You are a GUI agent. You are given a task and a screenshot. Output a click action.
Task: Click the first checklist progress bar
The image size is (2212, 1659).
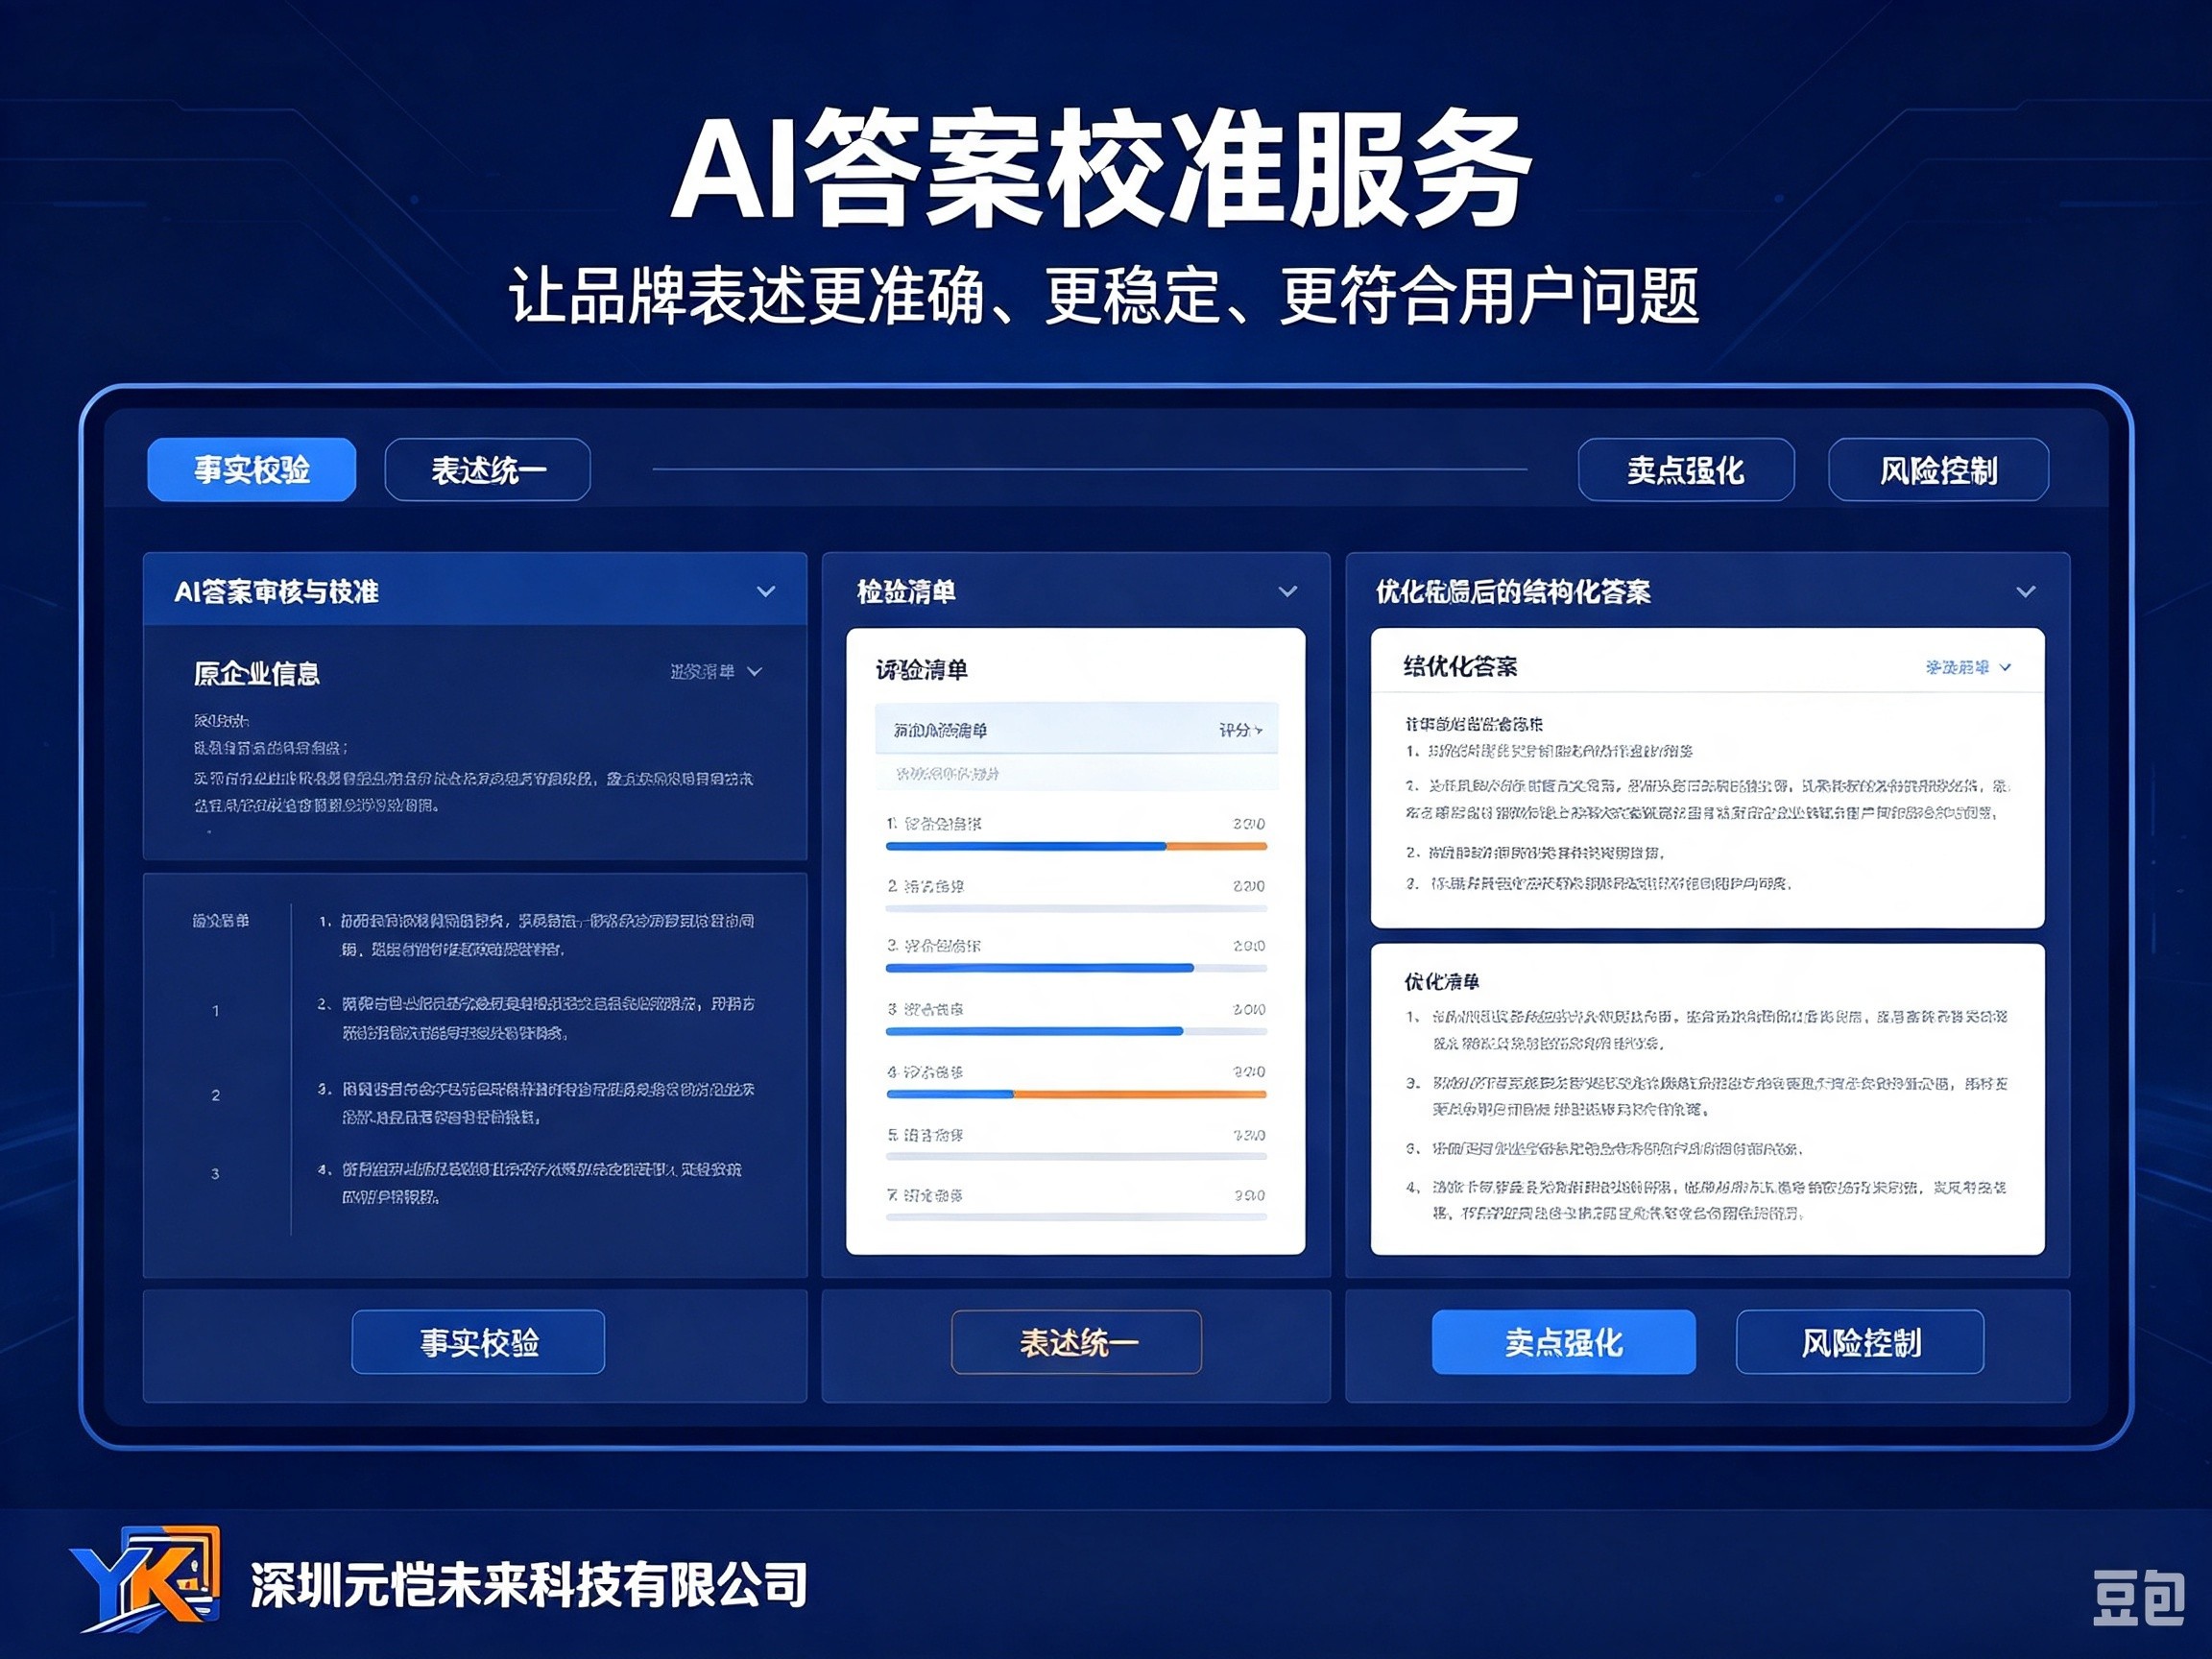(1076, 846)
